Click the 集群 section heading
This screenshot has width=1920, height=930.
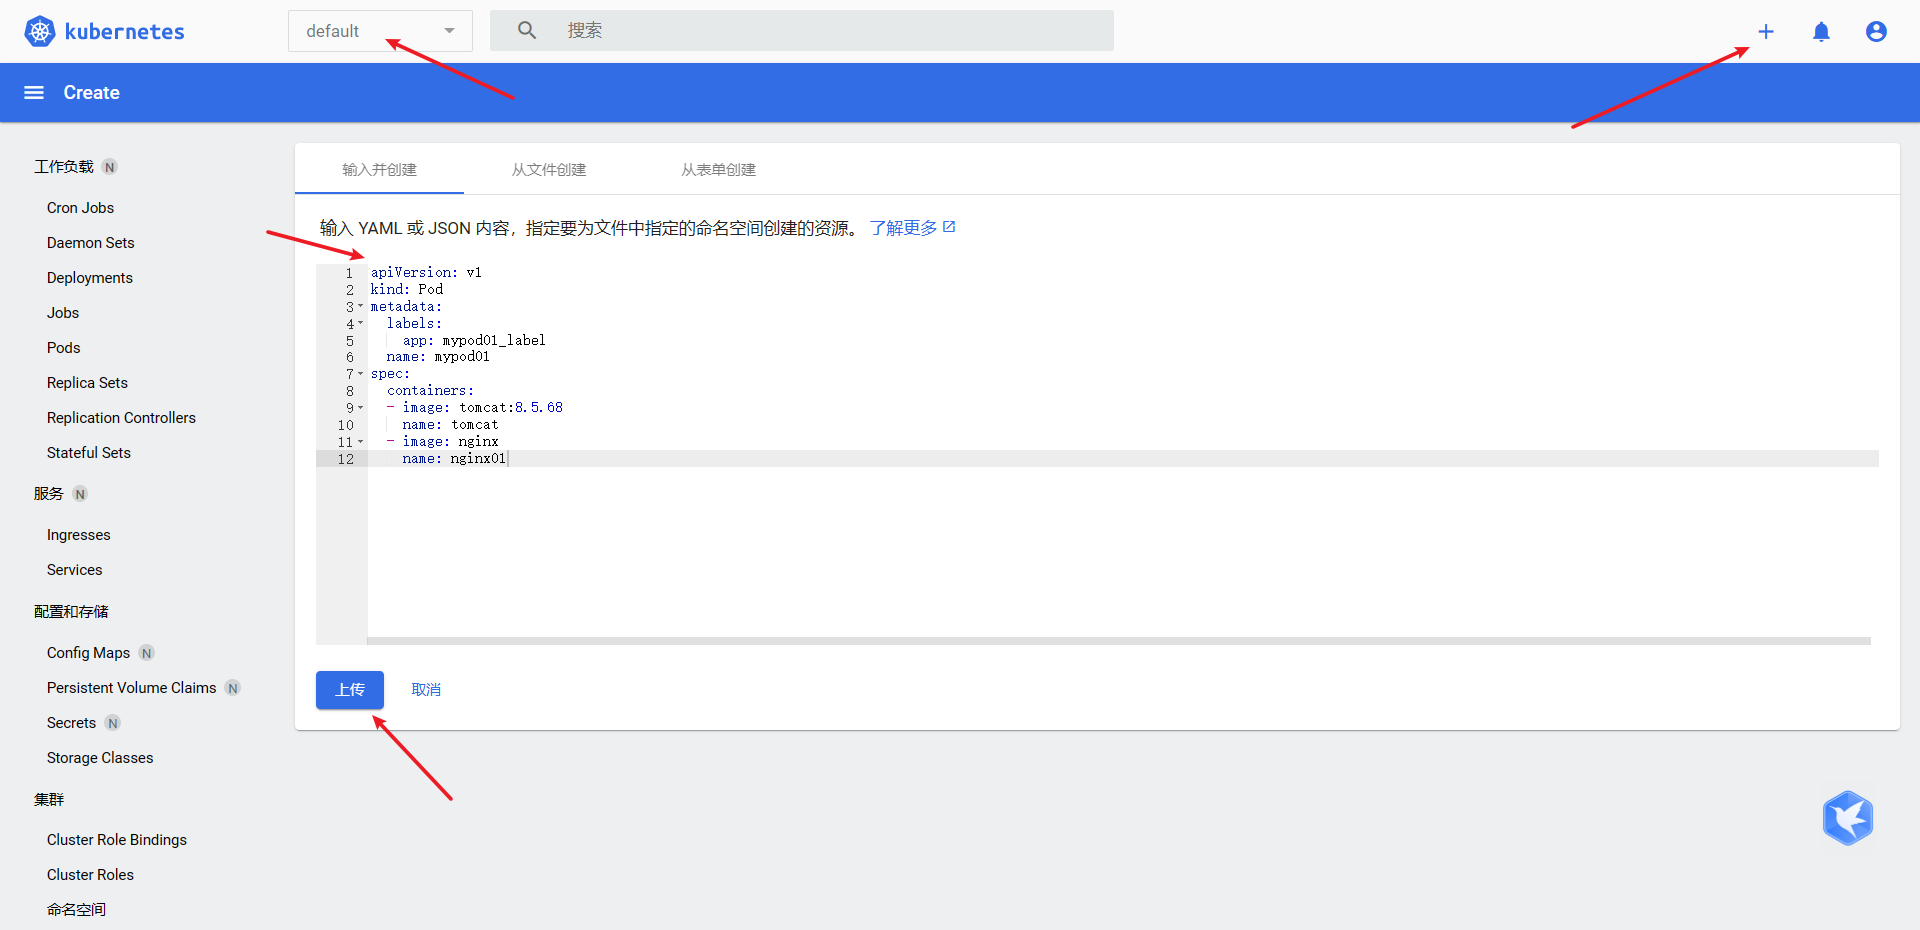(x=48, y=800)
